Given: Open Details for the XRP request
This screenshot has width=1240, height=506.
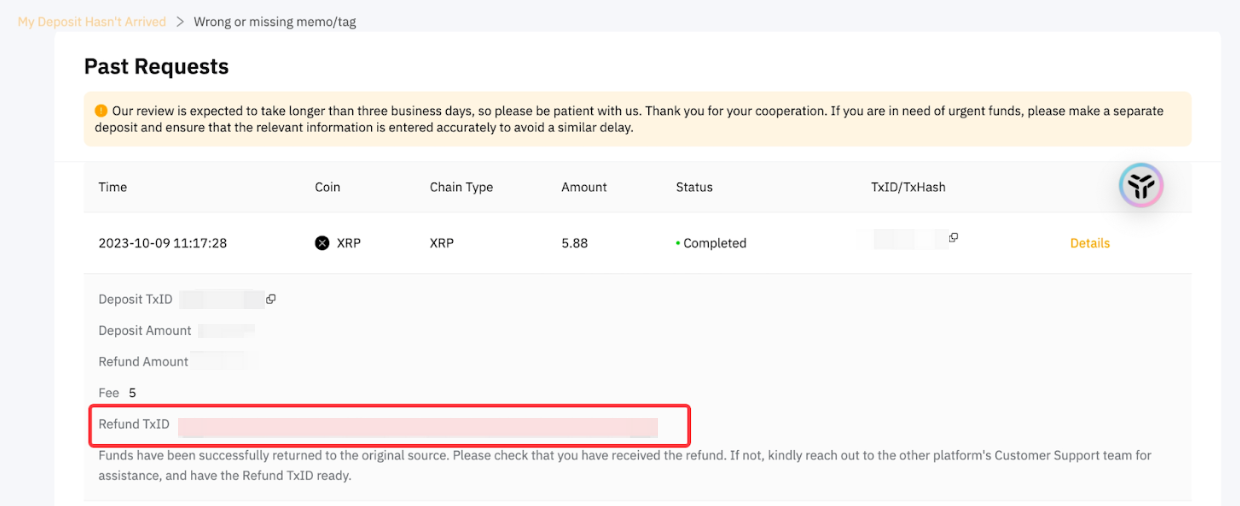Looking at the screenshot, I should (x=1090, y=243).
